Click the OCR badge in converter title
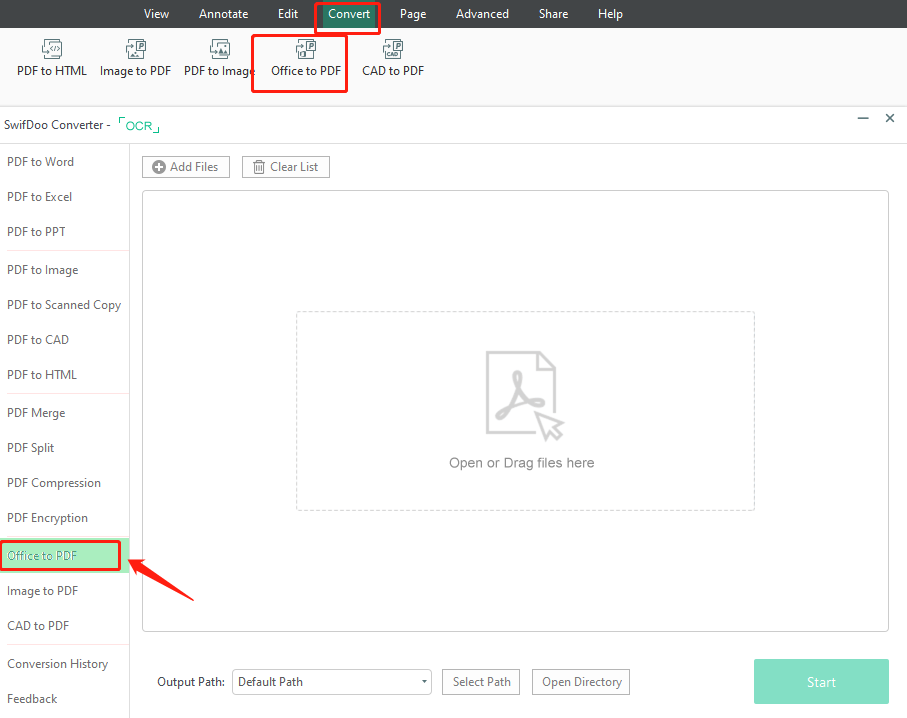This screenshot has height=718, width=907. coord(139,126)
